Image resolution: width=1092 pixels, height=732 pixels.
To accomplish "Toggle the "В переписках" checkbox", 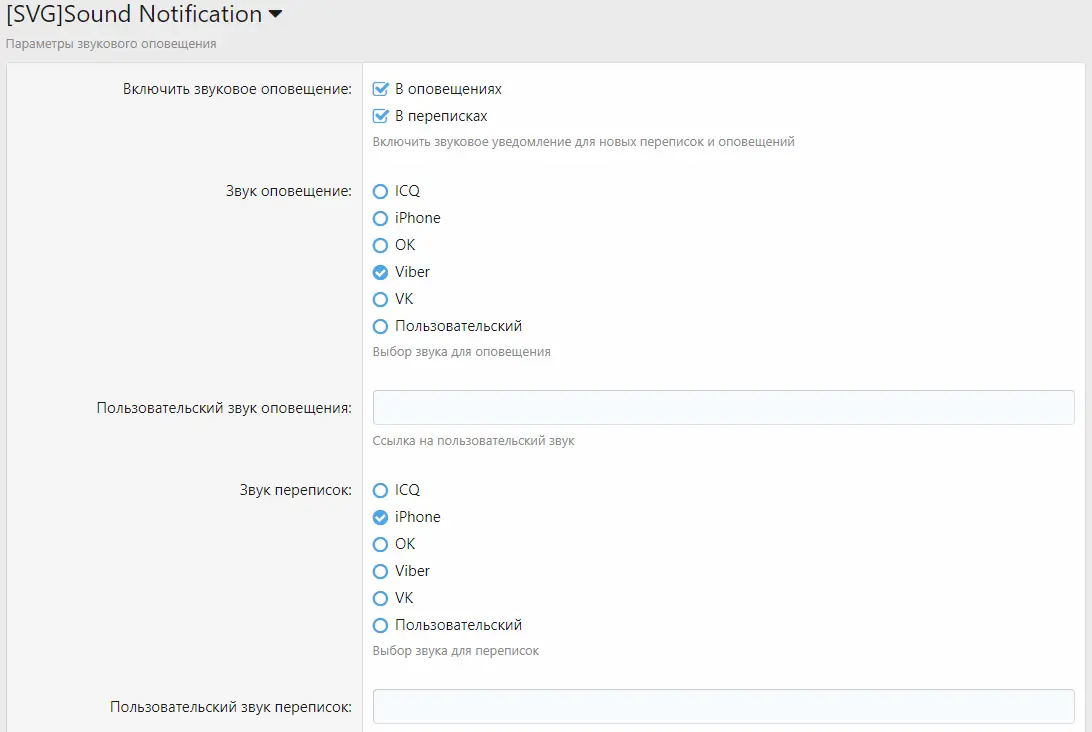I will [x=380, y=116].
